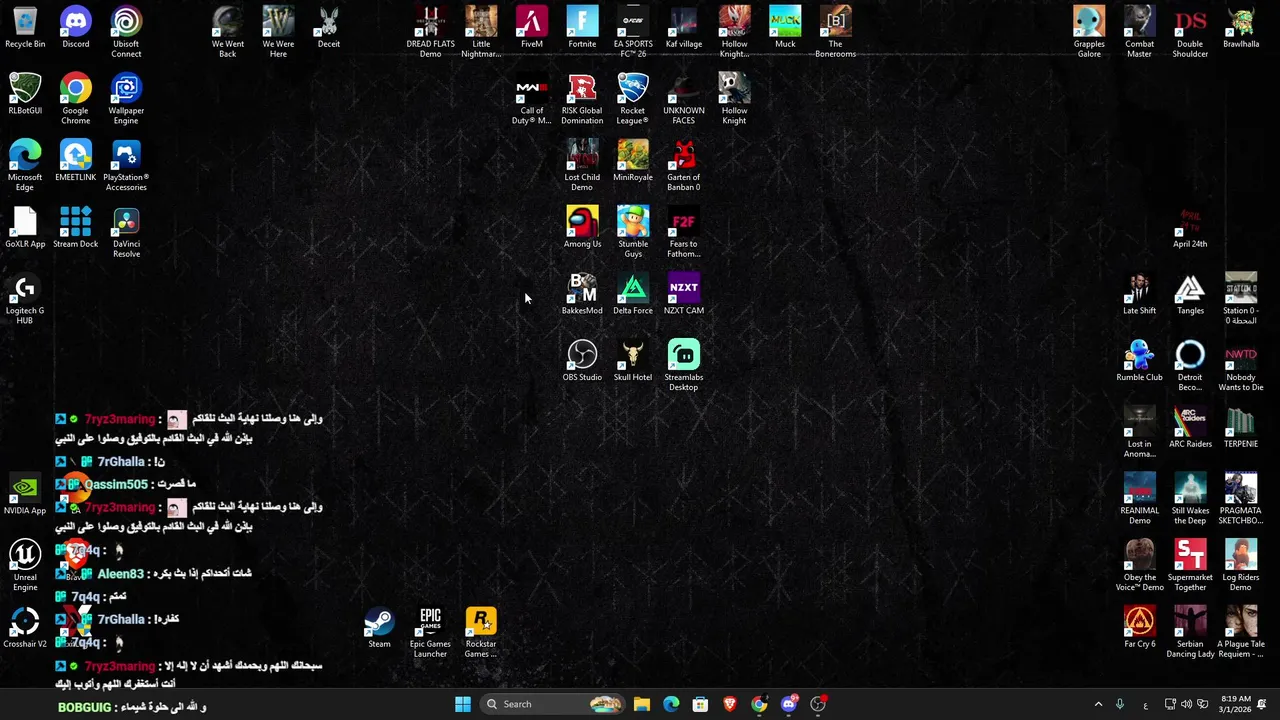Launch Discord from the desktop
The height and width of the screenshot is (720, 1280).
(x=76, y=28)
